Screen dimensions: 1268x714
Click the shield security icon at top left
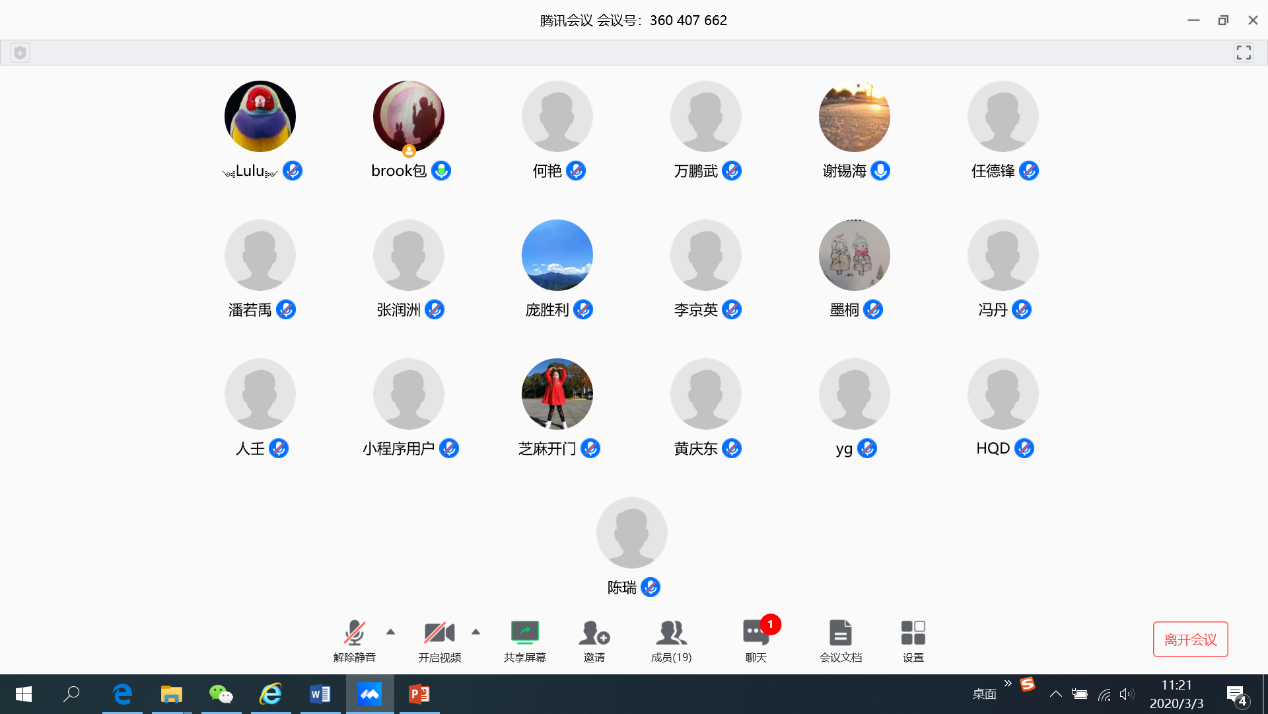tap(20, 53)
